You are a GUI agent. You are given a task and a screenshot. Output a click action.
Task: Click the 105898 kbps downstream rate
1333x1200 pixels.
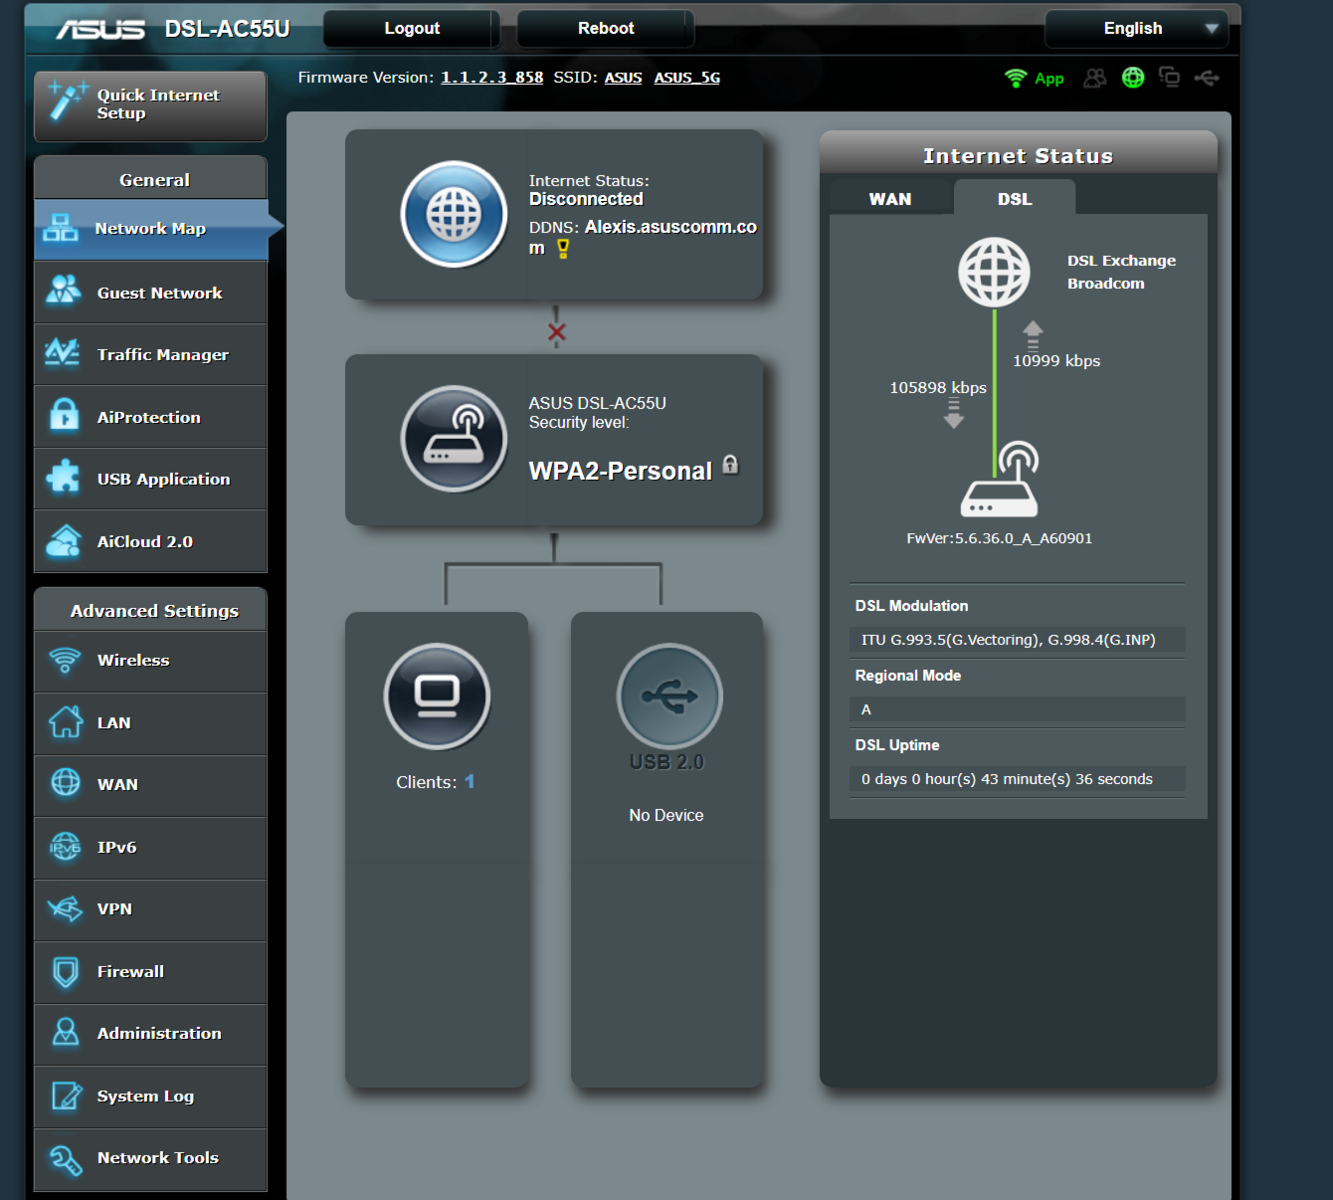click(938, 388)
